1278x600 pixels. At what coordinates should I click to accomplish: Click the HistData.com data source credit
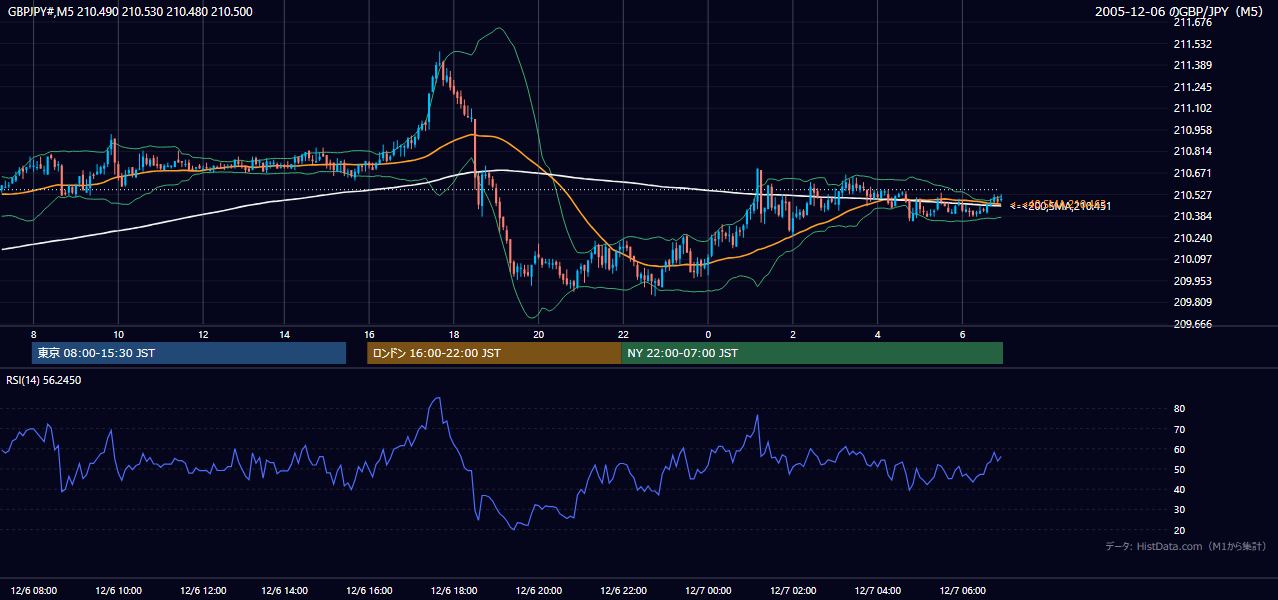coord(1185,546)
